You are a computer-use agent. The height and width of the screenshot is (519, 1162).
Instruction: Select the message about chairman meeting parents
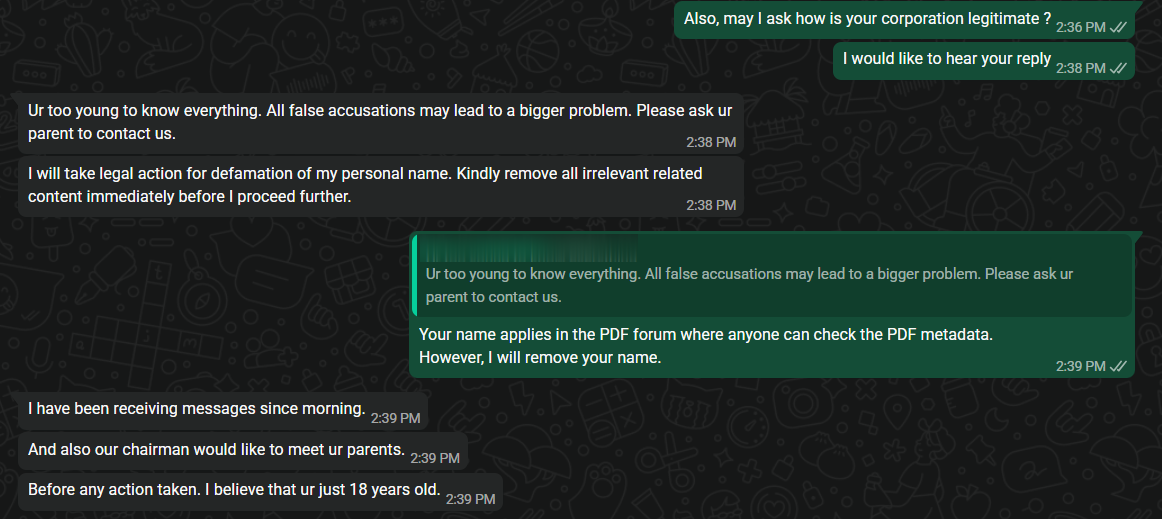[215, 450]
